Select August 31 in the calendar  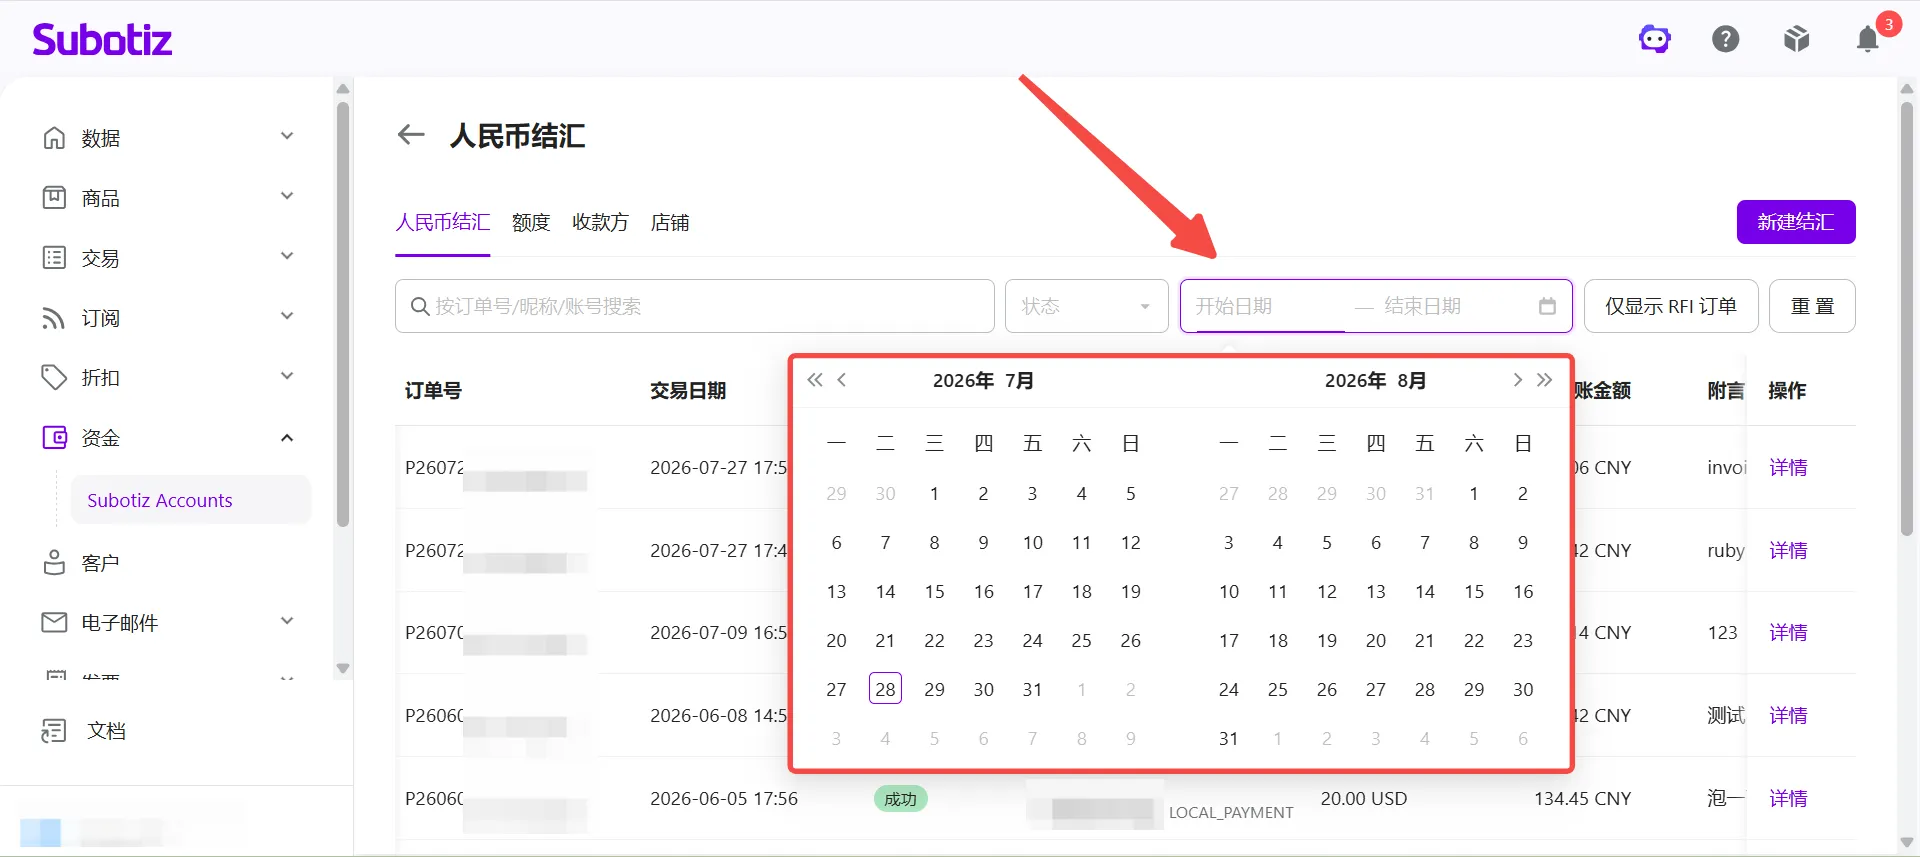[x=1228, y=738]
